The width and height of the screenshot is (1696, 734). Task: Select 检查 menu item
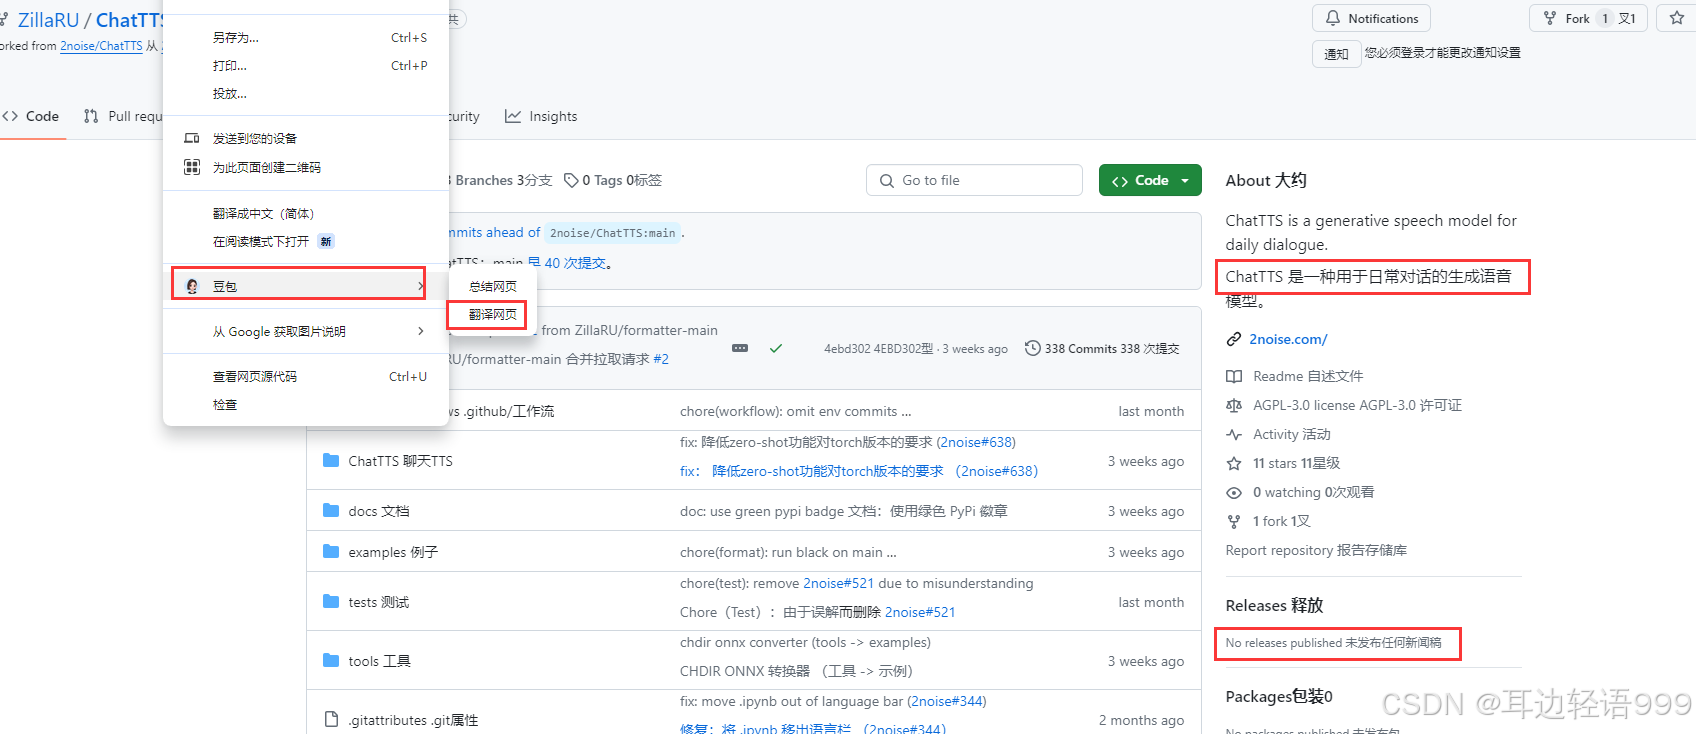[x=225, y=404]
